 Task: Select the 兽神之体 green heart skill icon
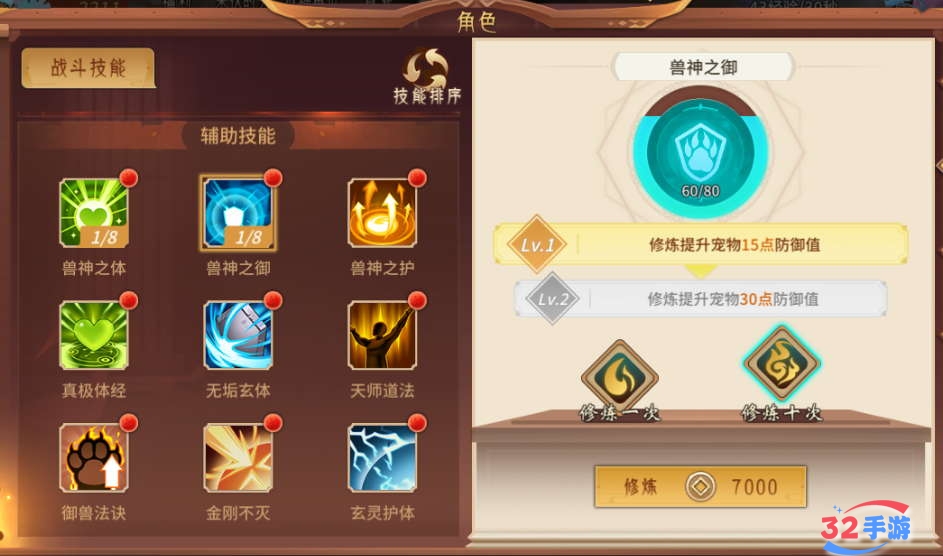point(94,213)
